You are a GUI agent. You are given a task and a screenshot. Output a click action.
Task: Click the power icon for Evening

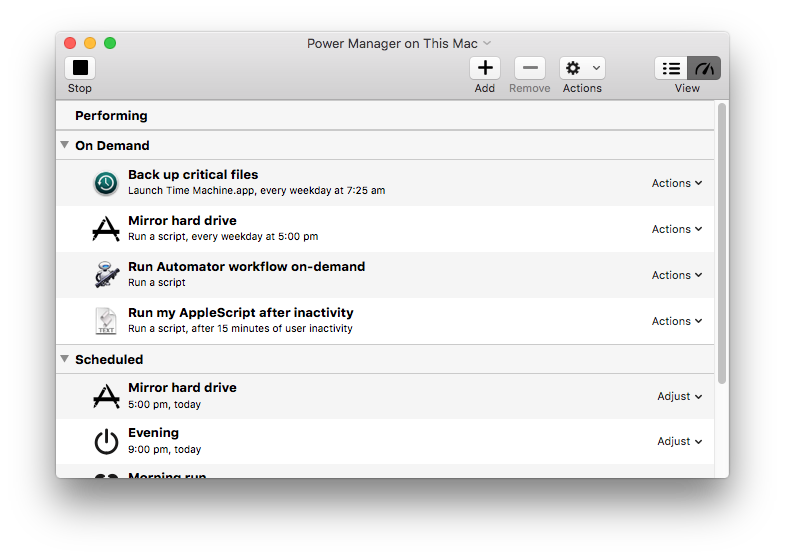tap(106, 441)
